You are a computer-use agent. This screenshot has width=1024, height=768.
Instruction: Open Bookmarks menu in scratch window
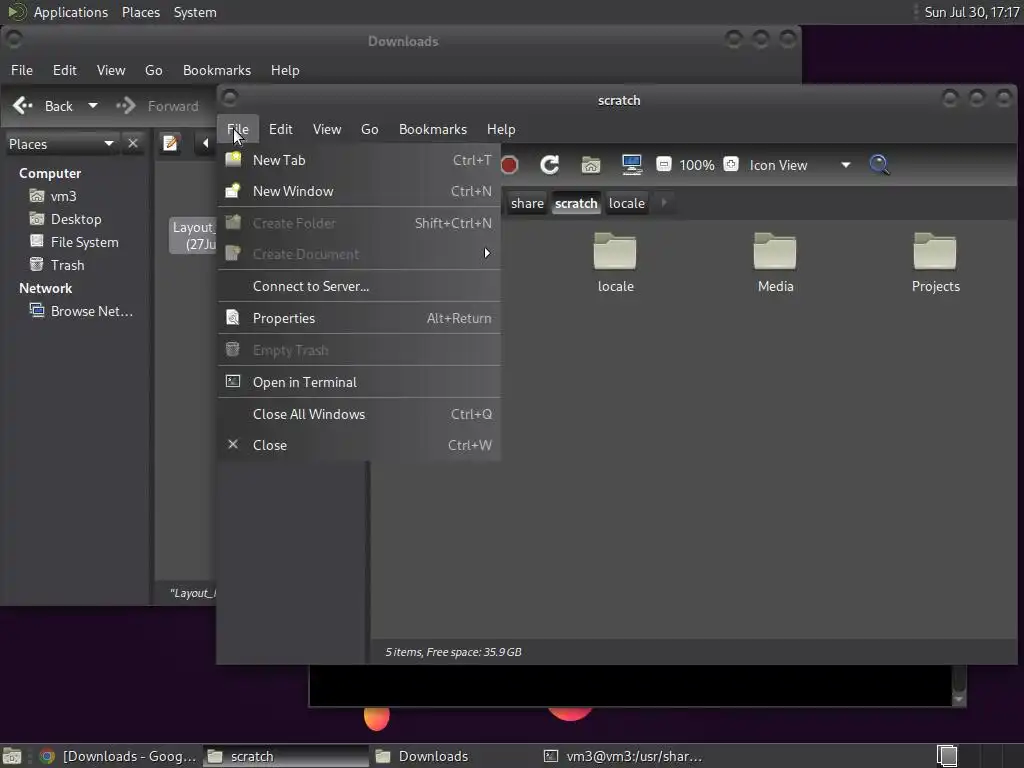tap(433, 129)
